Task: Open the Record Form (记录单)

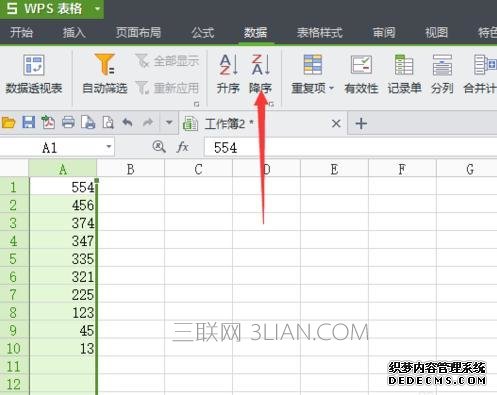Action: [x=404, y=74]
